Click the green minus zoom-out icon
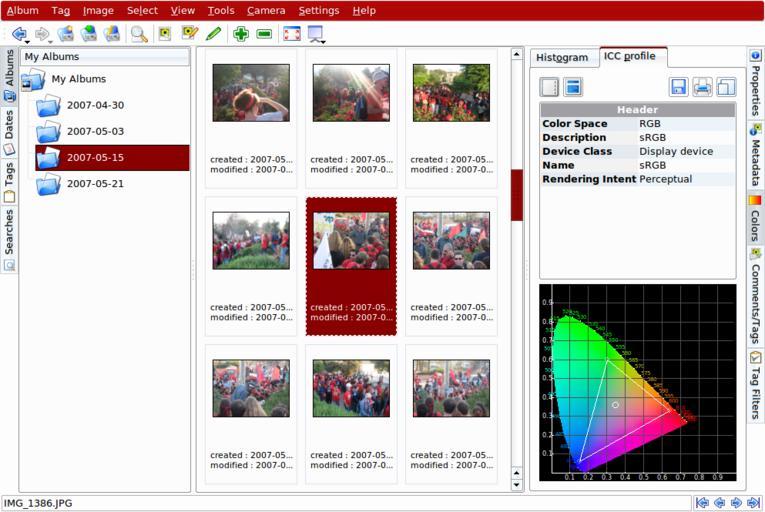Image resolution: width=765 pixels, height=512 pixels. coord(264,34)
